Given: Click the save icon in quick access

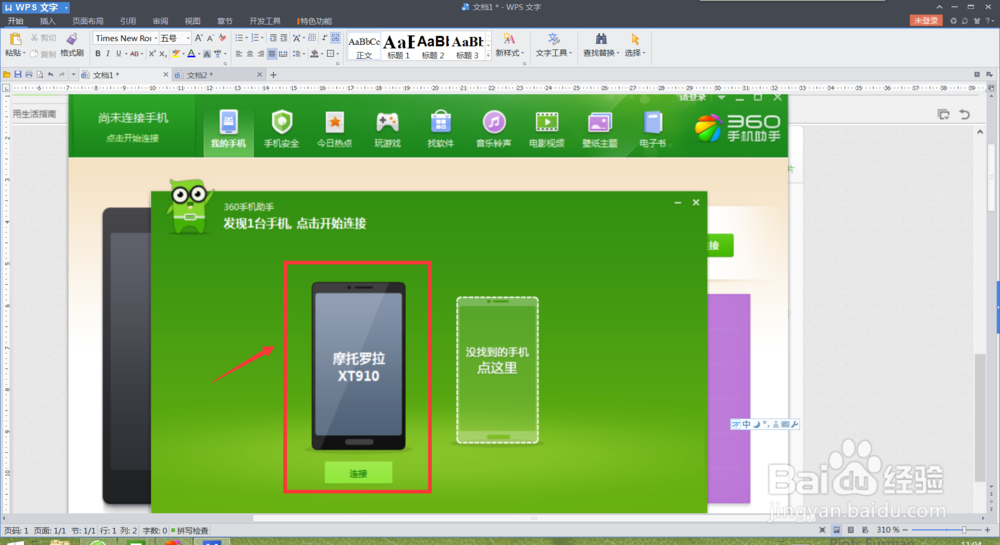Looking at the screenshot, I should 18,75.
